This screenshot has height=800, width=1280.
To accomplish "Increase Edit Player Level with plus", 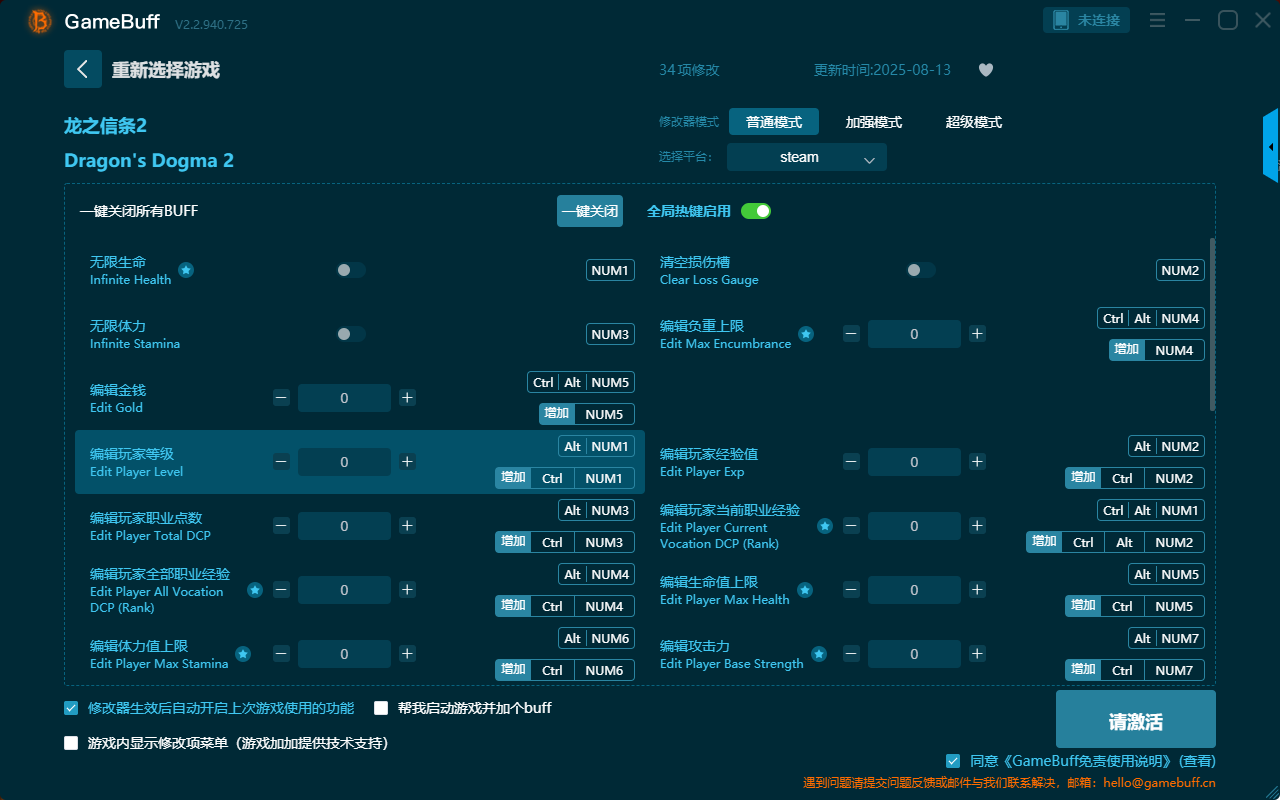I will (407, 462).
